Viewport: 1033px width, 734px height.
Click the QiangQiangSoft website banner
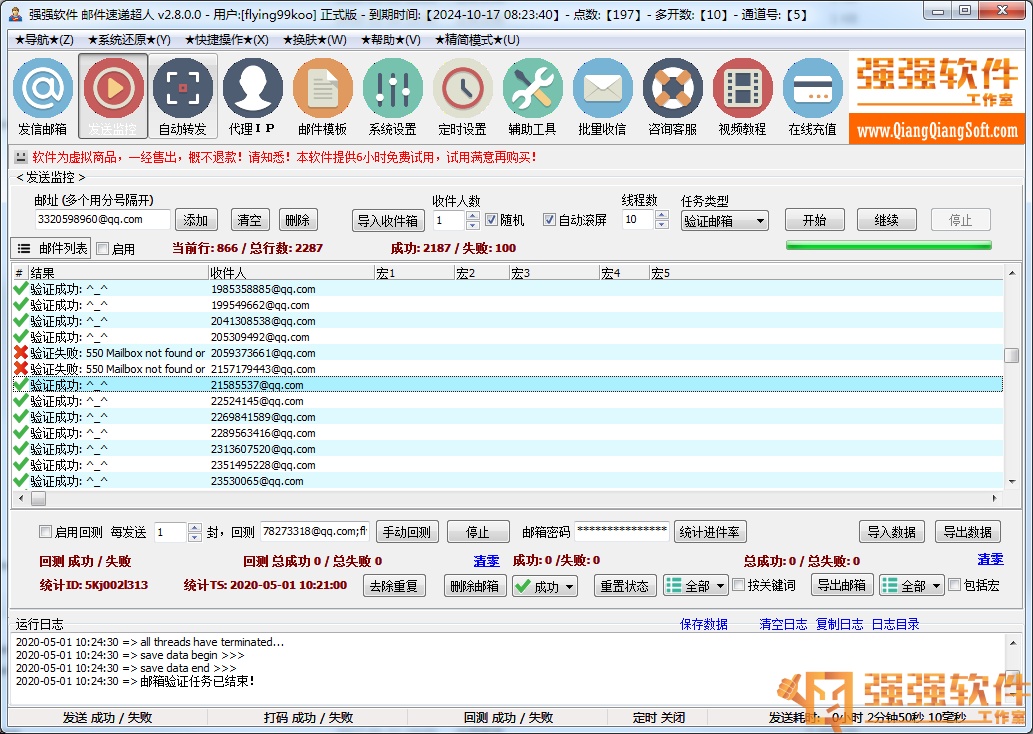coord(937,130)
